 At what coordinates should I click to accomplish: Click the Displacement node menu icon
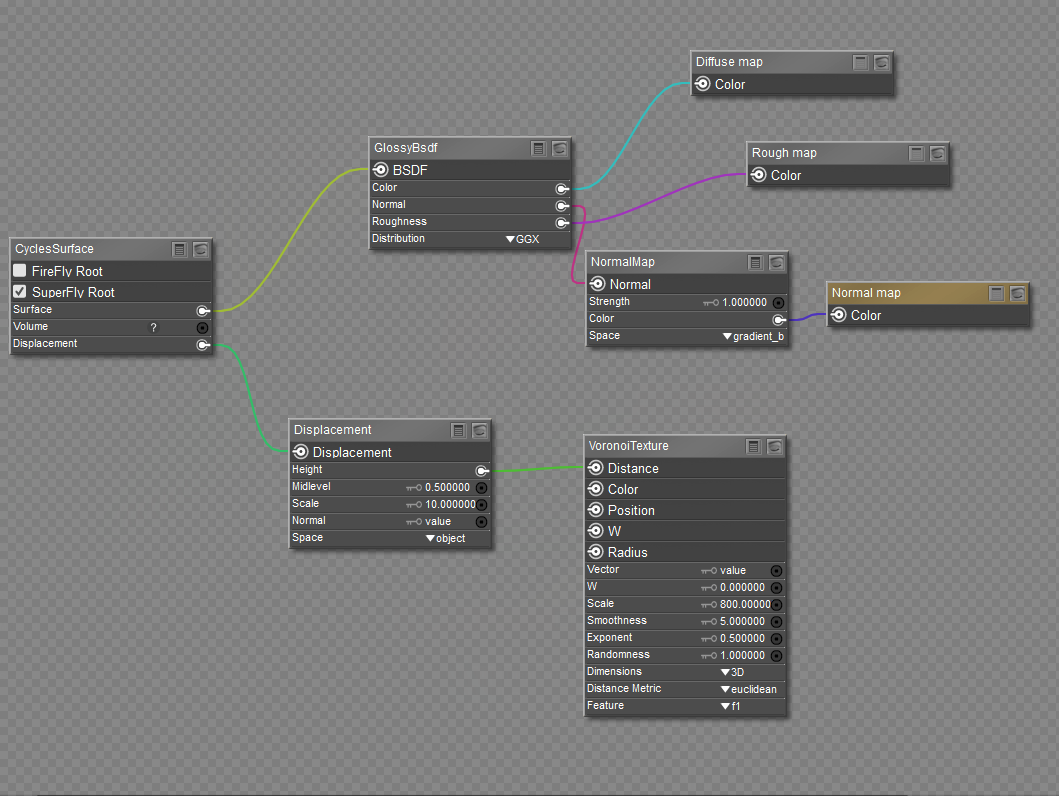pyautogui.click(x=458, y=431)
